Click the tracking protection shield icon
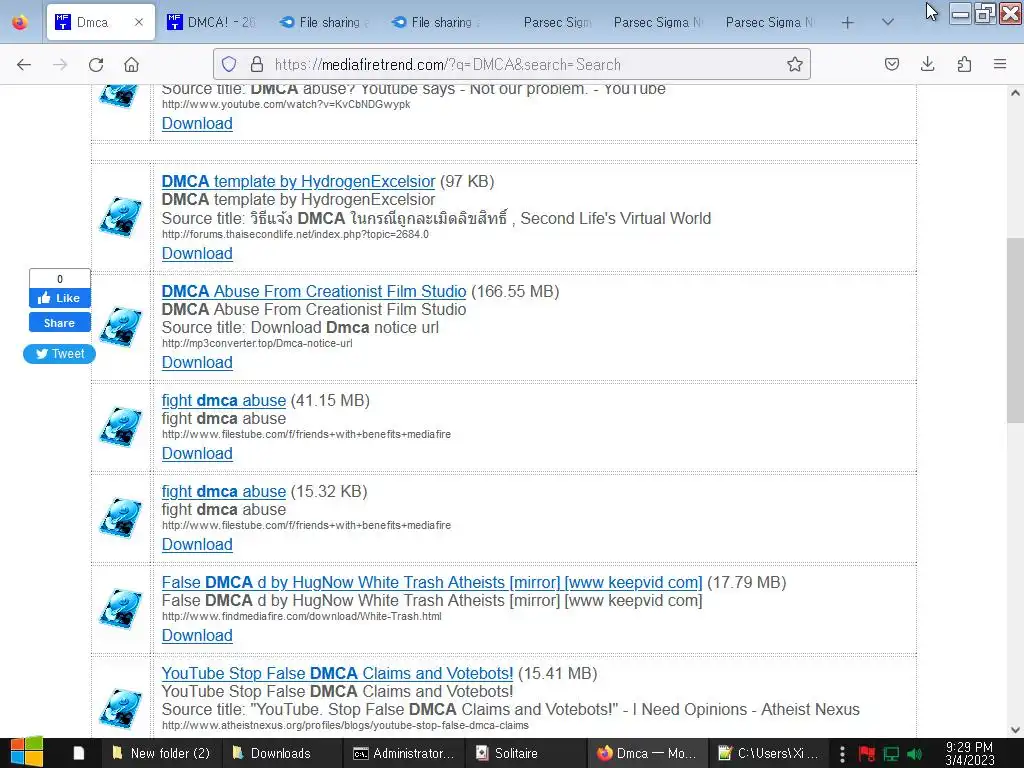 pyautogui.click(x=229, y=64)
